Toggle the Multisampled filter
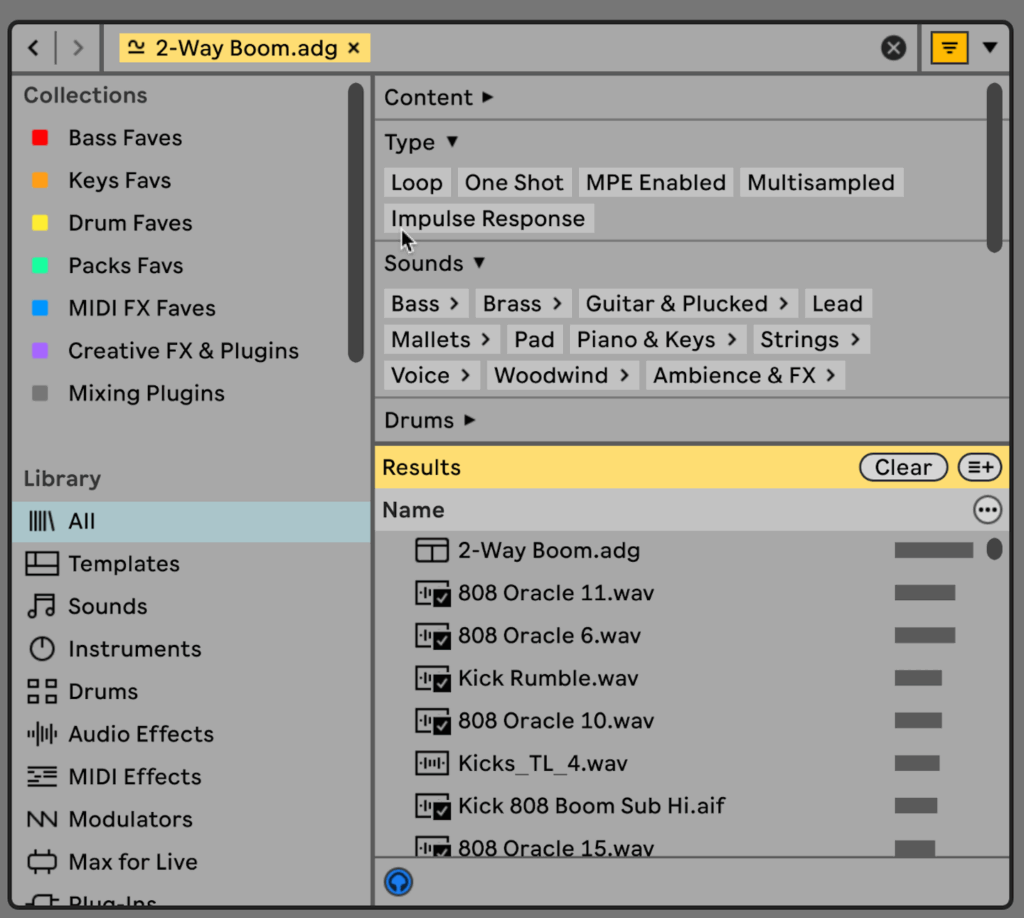 tap(820, 182)
